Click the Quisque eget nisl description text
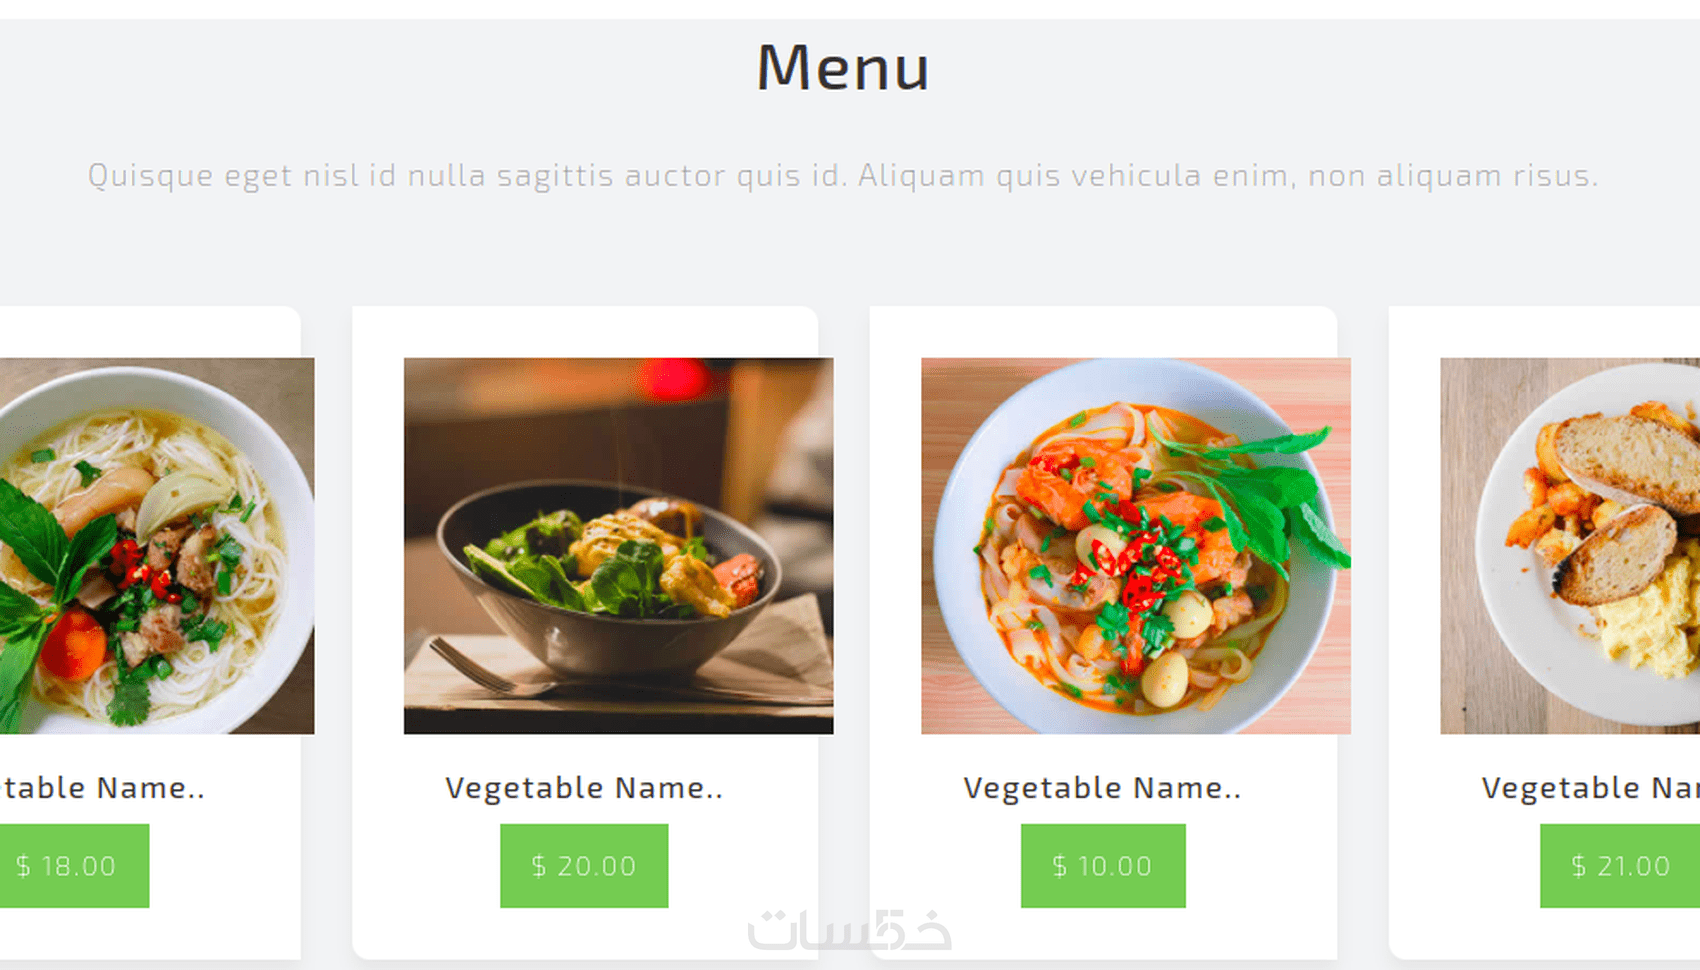This screenshot has height=970, width=1700. [843, 176]
